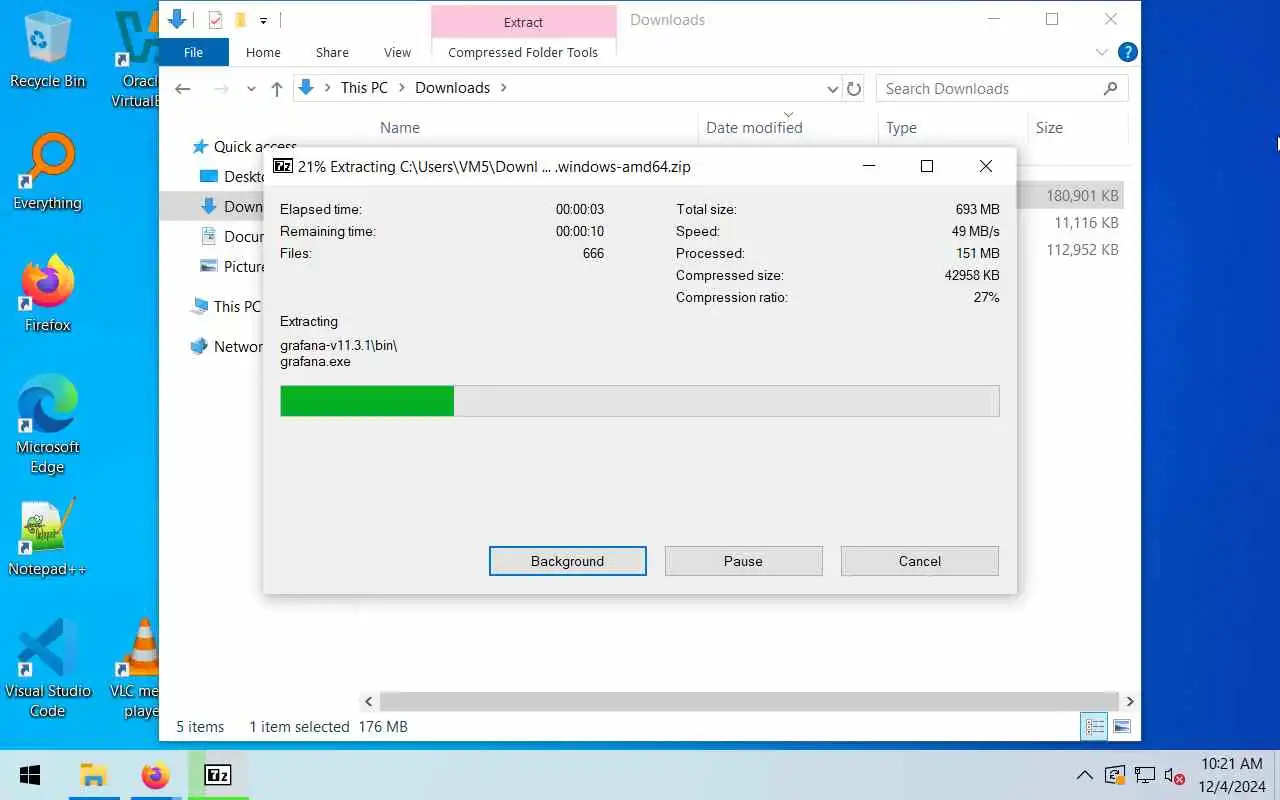Viewport: 1280px width, 800px height.
Task: Click horizontal scrollbar right arrow
Action: (1130, 701)
